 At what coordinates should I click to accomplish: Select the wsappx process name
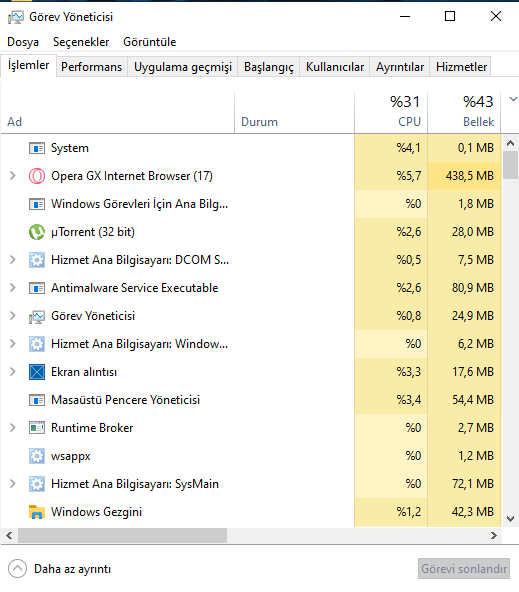pos(71,456)
